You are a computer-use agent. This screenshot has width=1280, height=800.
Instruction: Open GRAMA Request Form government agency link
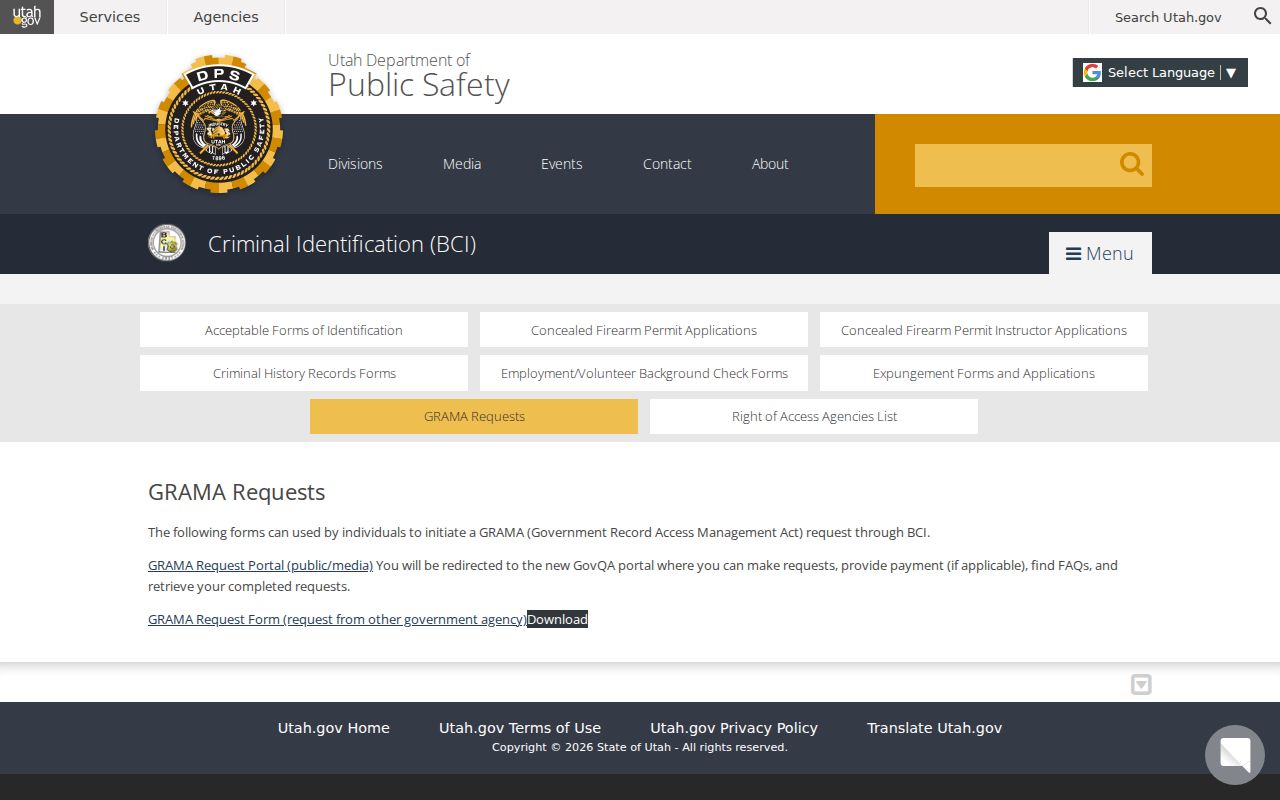(337, 619)
